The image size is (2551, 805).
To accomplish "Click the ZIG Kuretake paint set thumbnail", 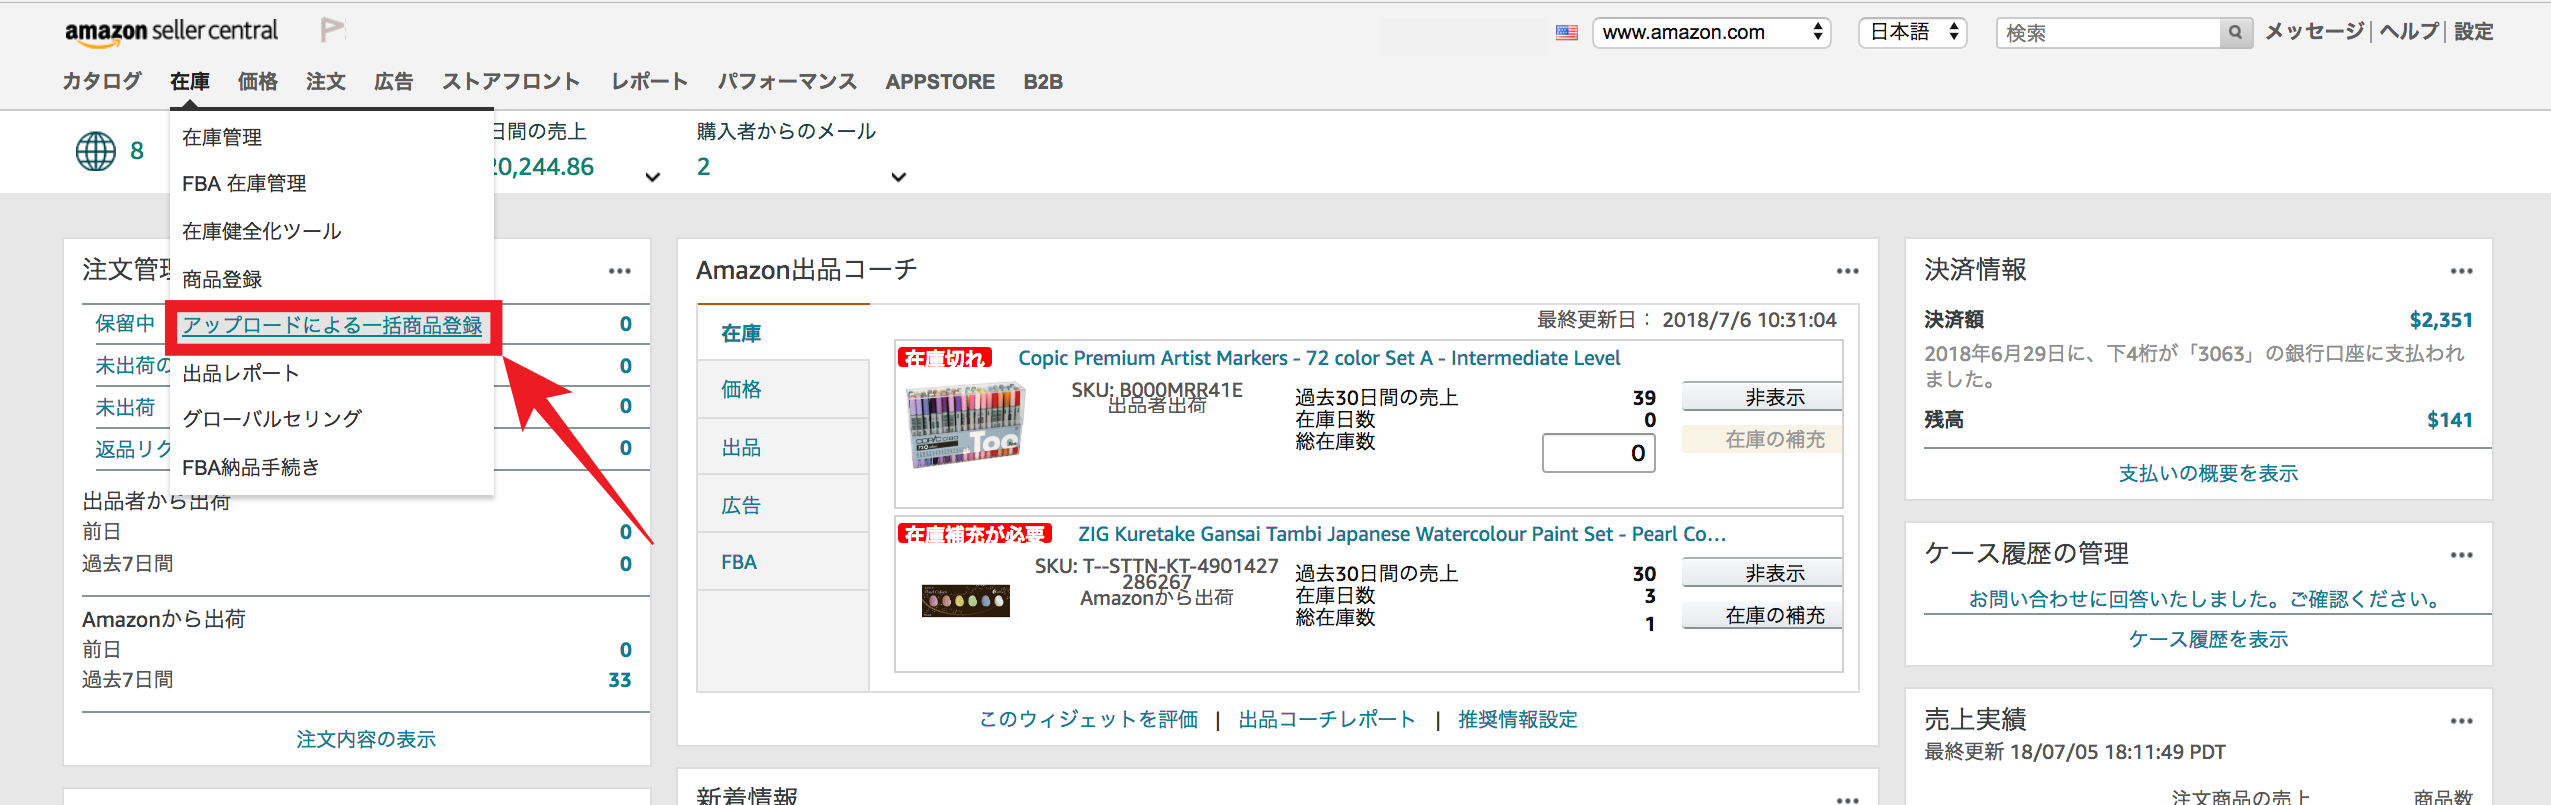I will (x=965, y=600).
